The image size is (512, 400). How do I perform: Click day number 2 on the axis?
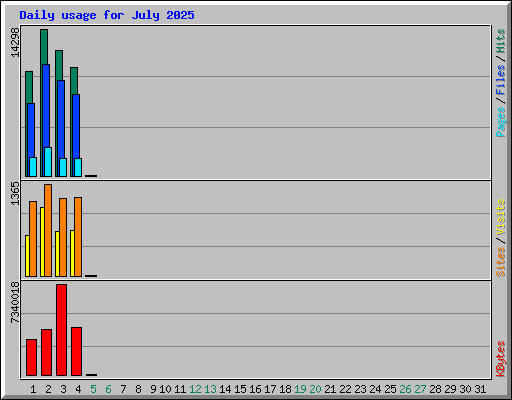click(x=48, y=389)
